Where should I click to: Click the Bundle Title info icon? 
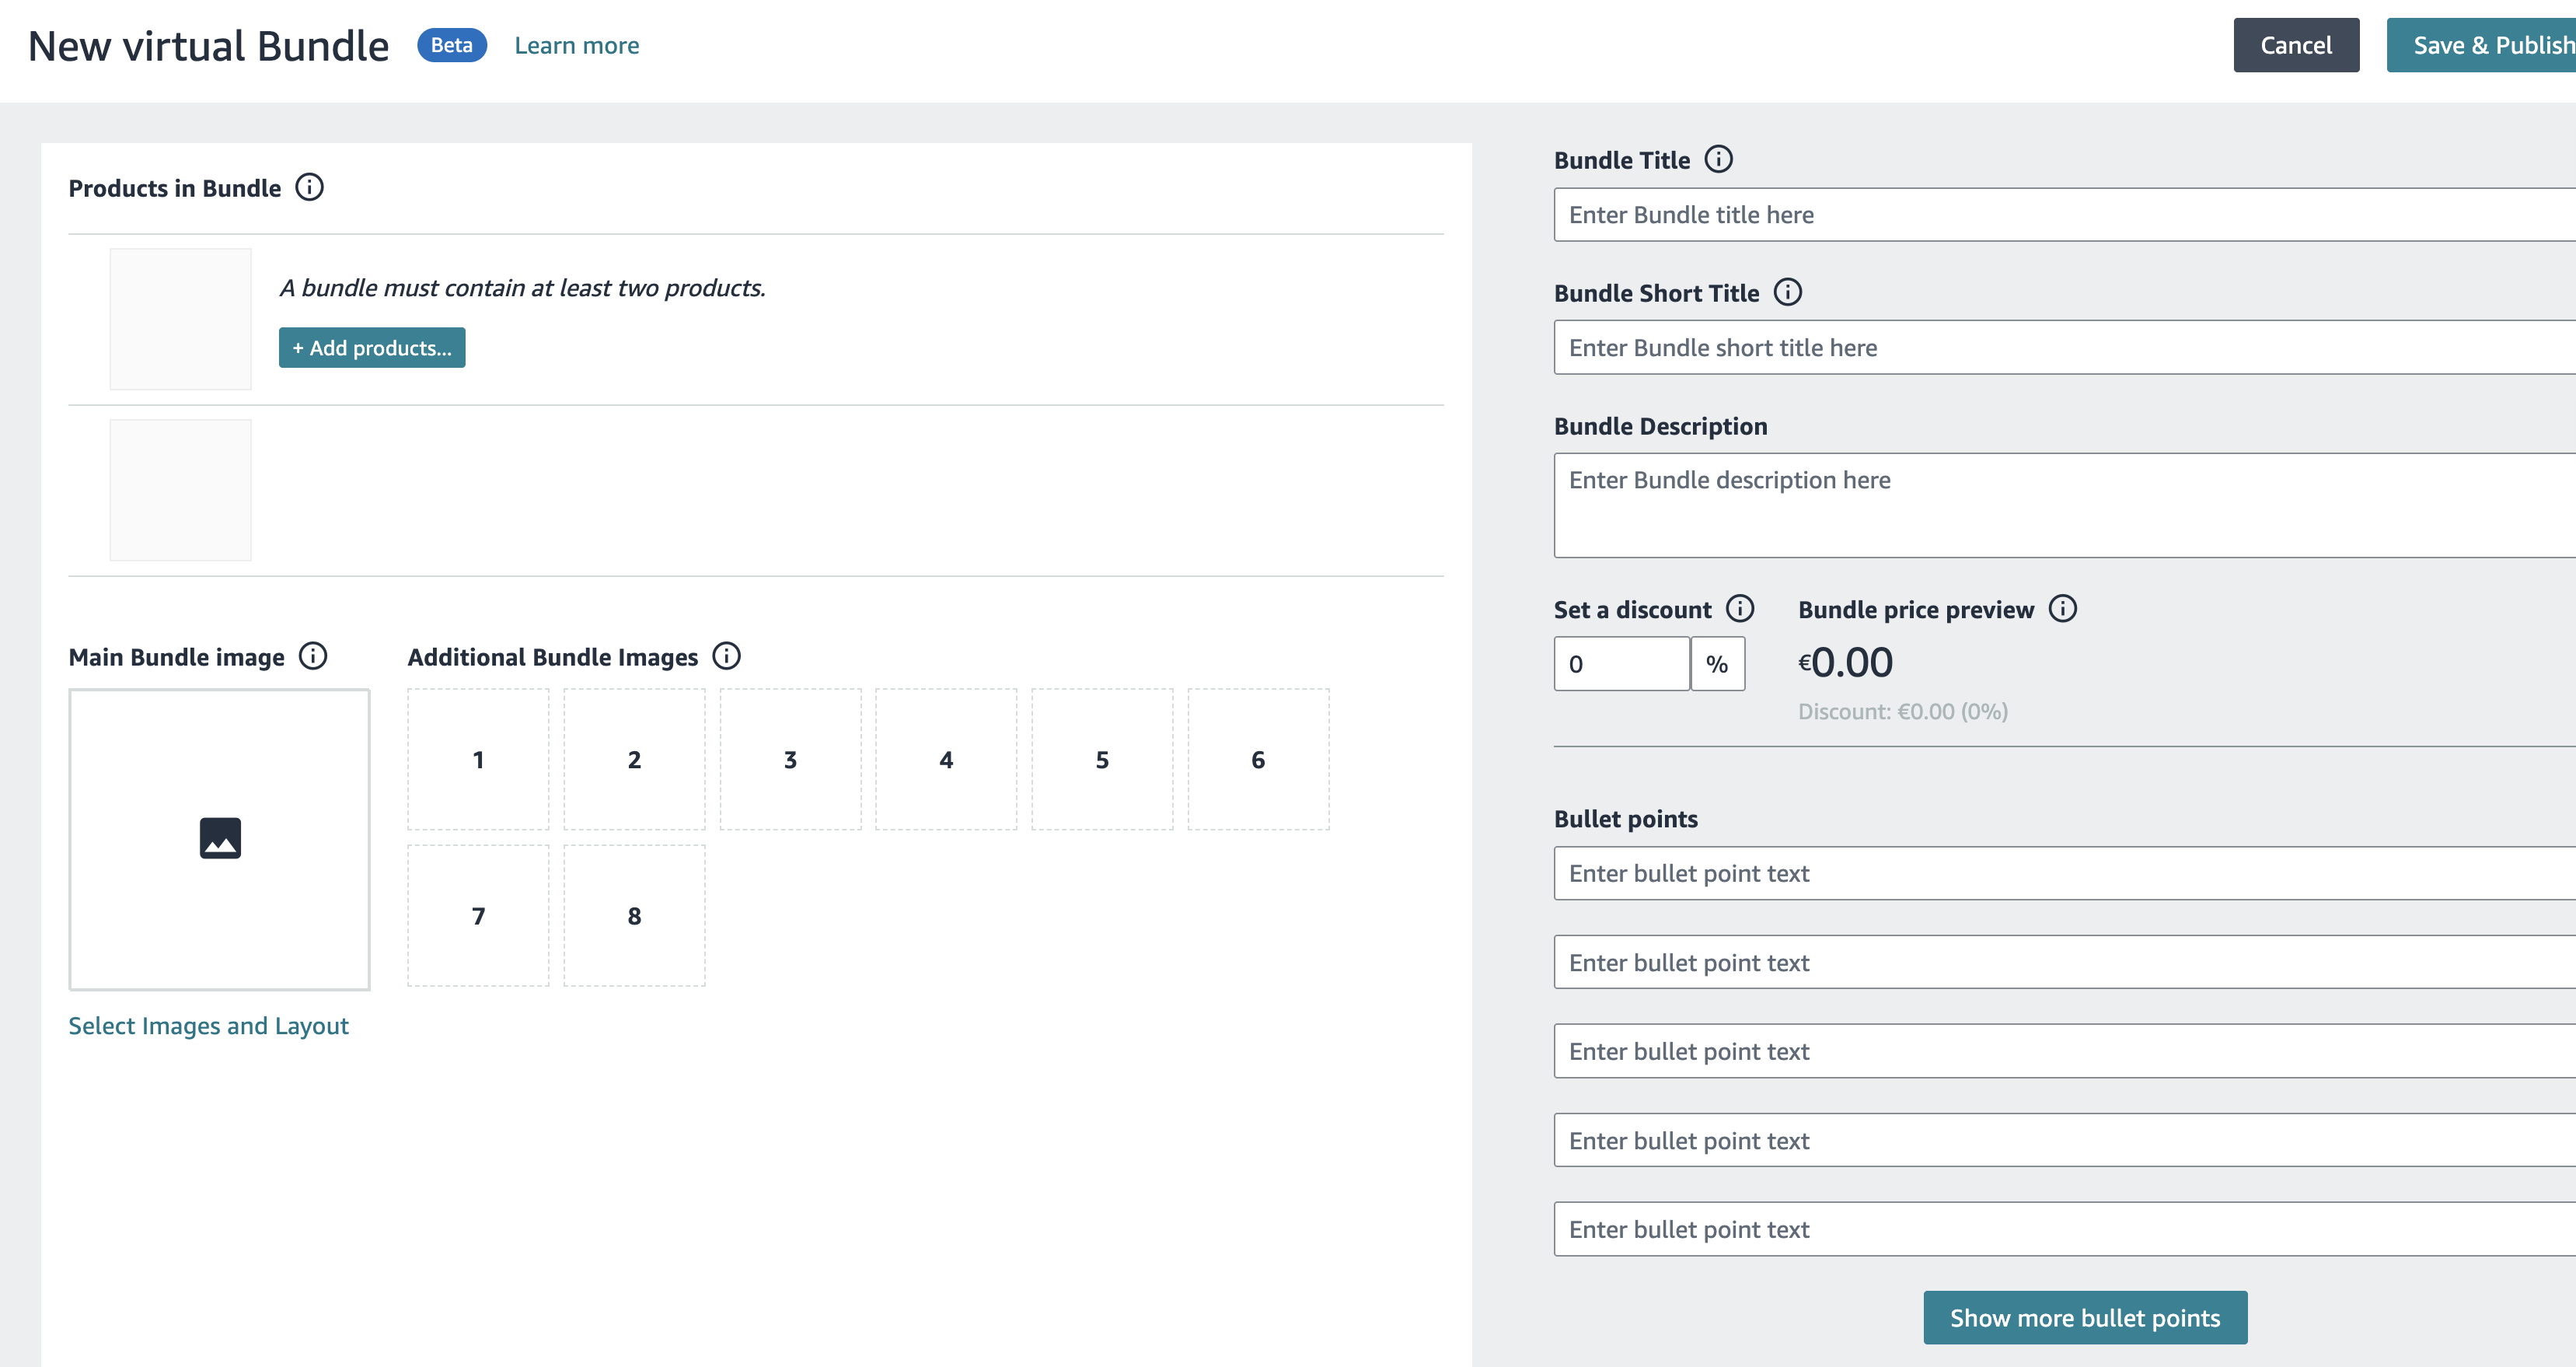1718,159
